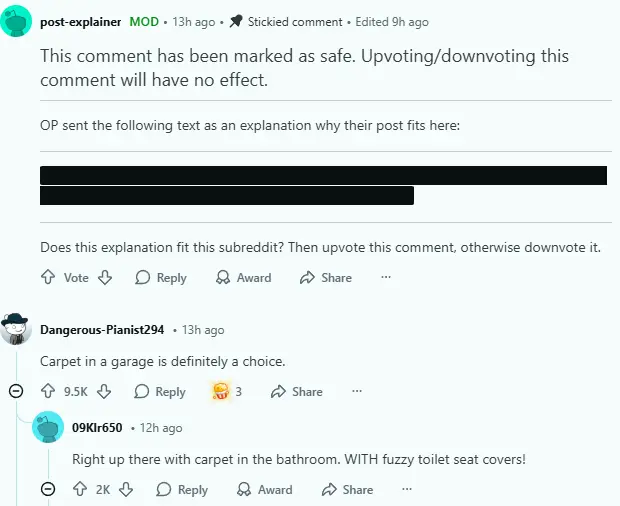Downvote Dangerous-Pianist294's carpet comment
Viewport: 620px width, 506px height.
(104, 392)
